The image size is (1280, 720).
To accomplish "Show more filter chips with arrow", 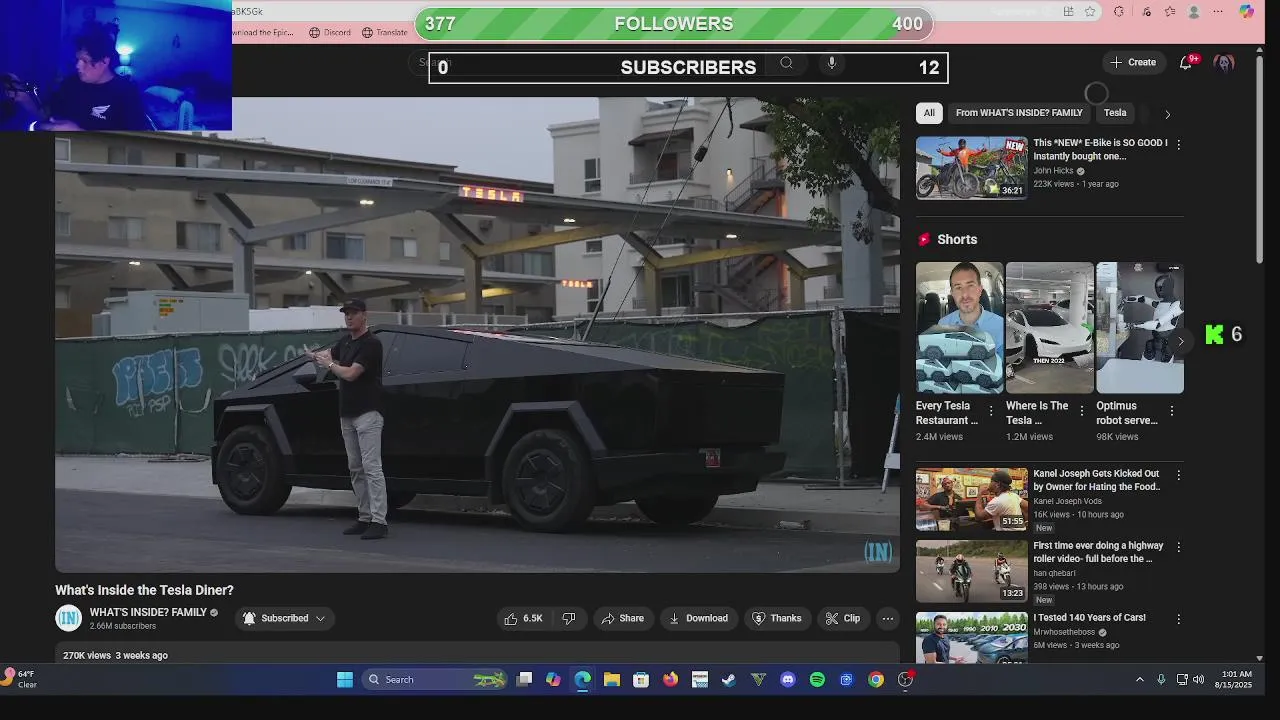I will [1167, 114].
